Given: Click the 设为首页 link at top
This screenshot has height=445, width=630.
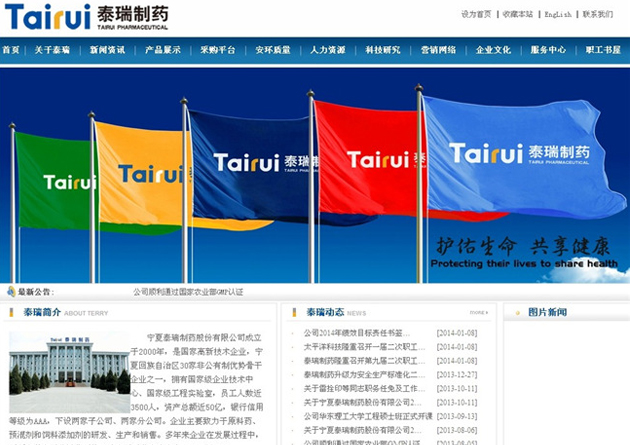Looking at the screenshot, I should [x=476, y=15].
